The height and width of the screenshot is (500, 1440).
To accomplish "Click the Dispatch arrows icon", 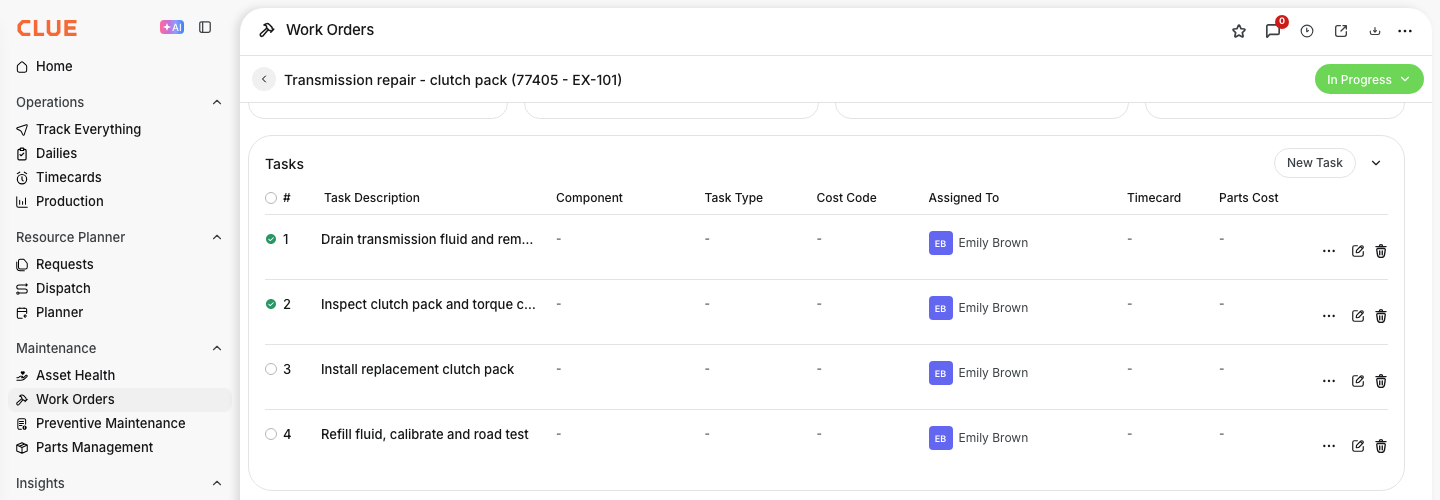I will (22, 289).
